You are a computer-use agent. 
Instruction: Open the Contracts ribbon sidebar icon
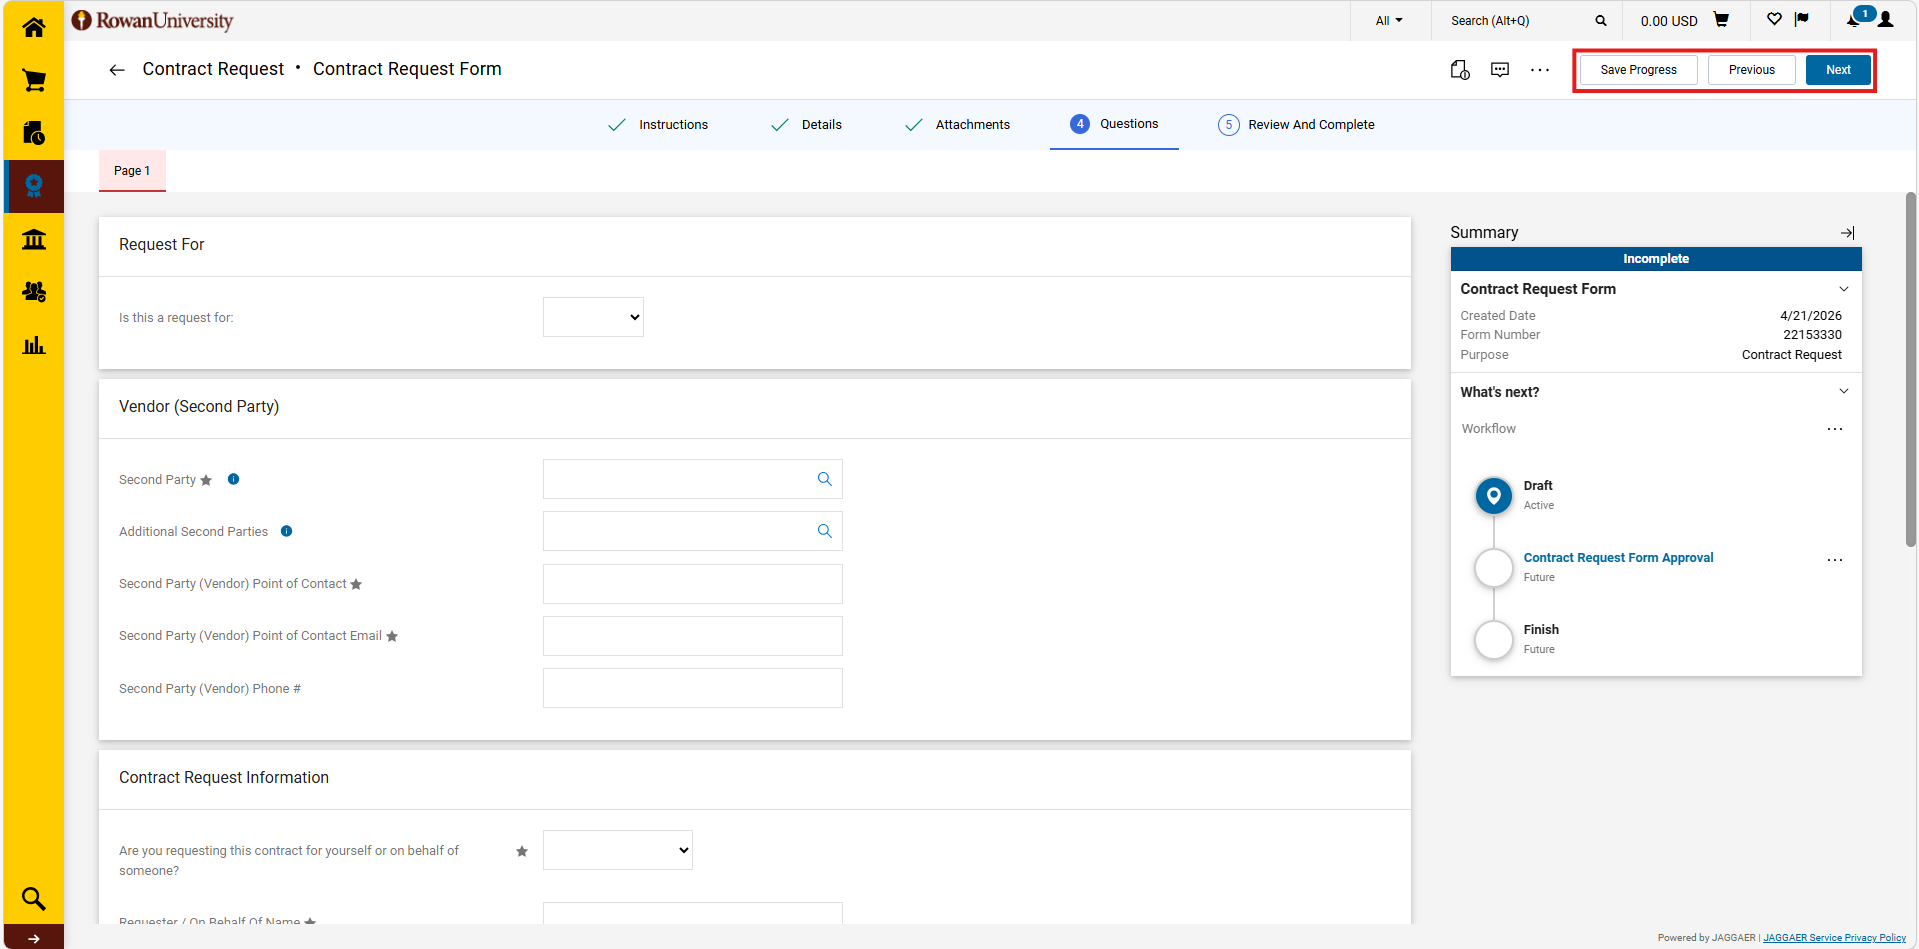pos(34,186)
